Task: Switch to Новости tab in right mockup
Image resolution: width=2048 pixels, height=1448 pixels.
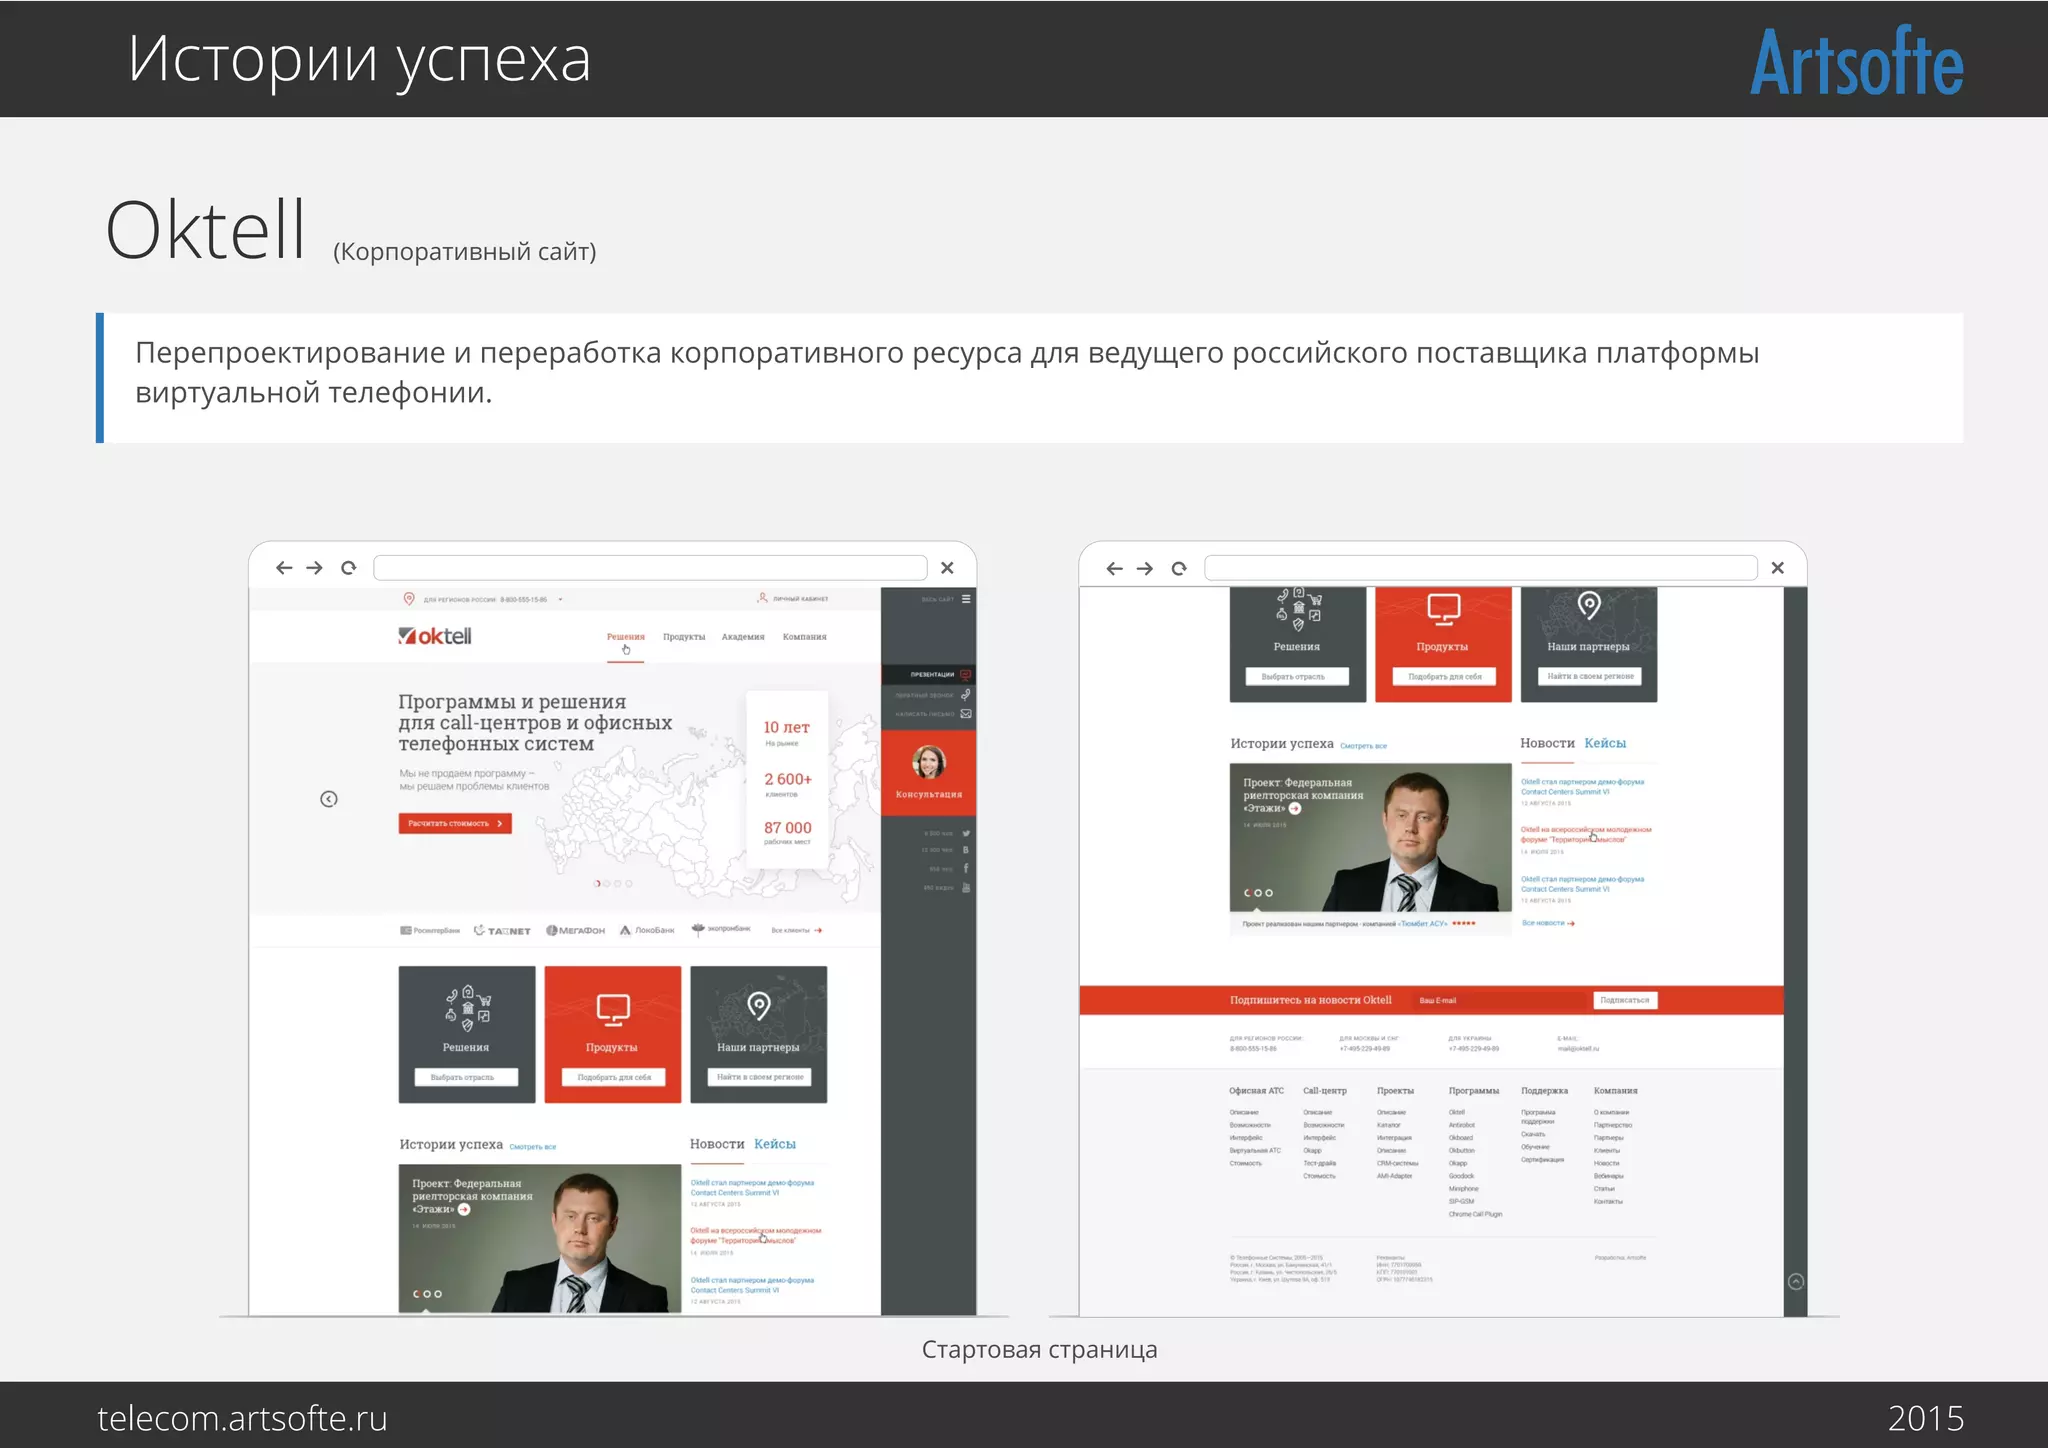Action: pyautogui.click(x=1547, y=743)
